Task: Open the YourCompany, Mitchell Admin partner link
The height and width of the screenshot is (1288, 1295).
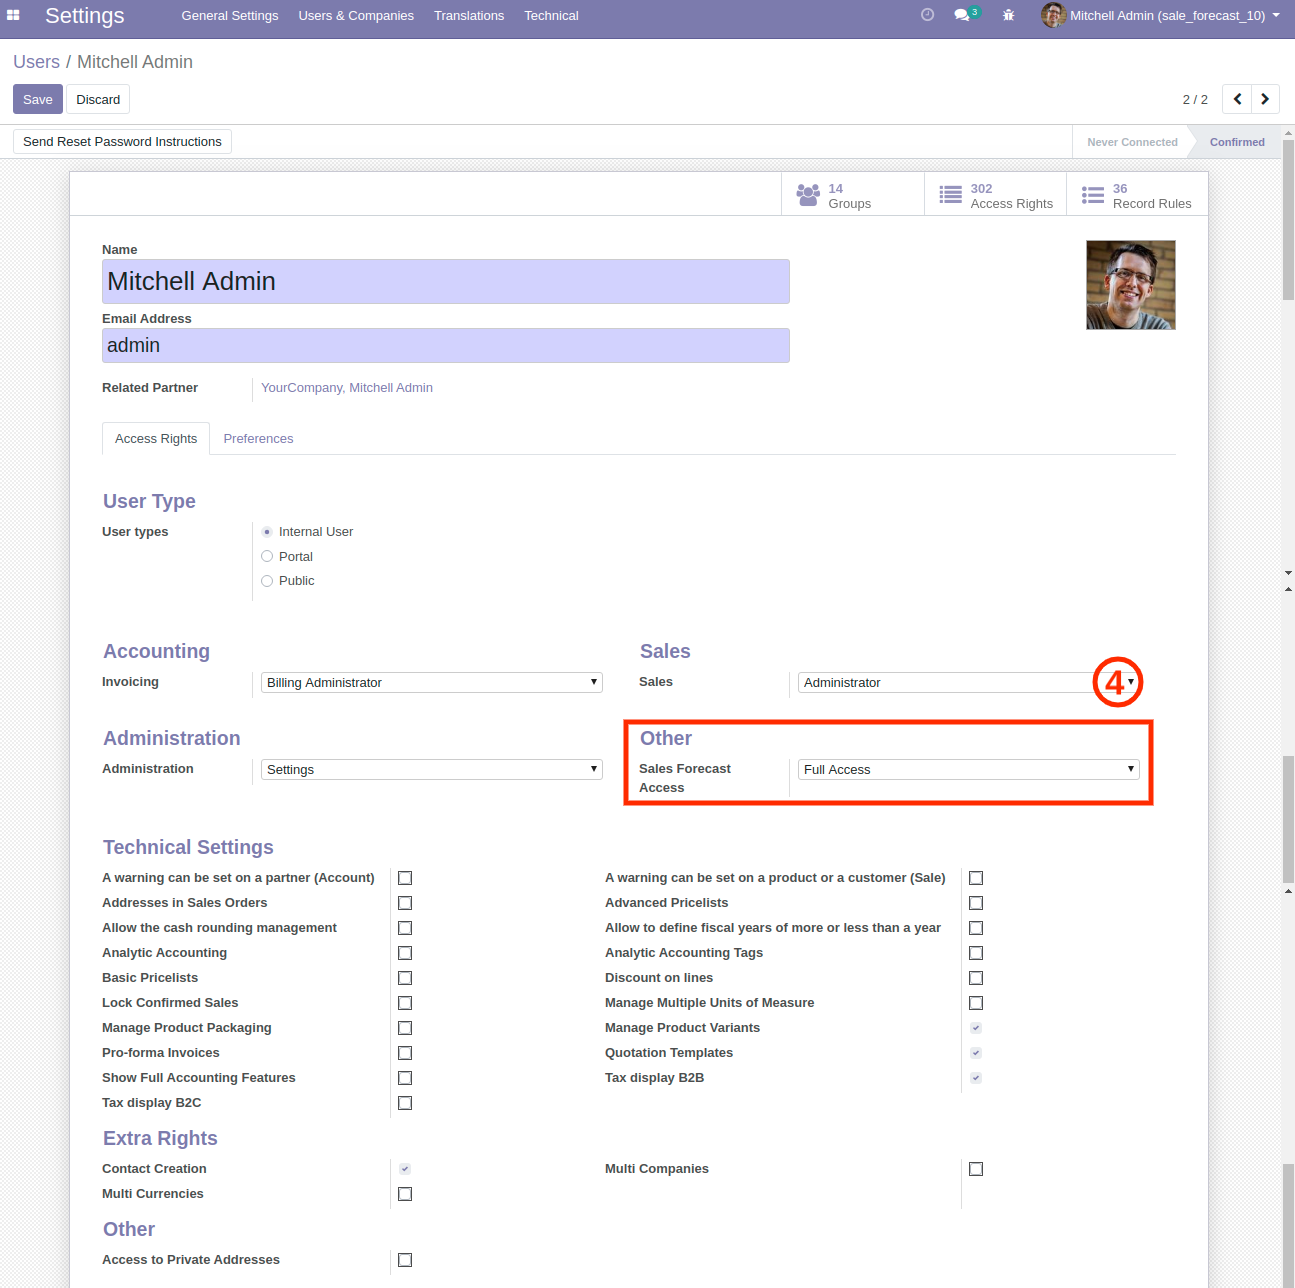Action: point(347,388)
